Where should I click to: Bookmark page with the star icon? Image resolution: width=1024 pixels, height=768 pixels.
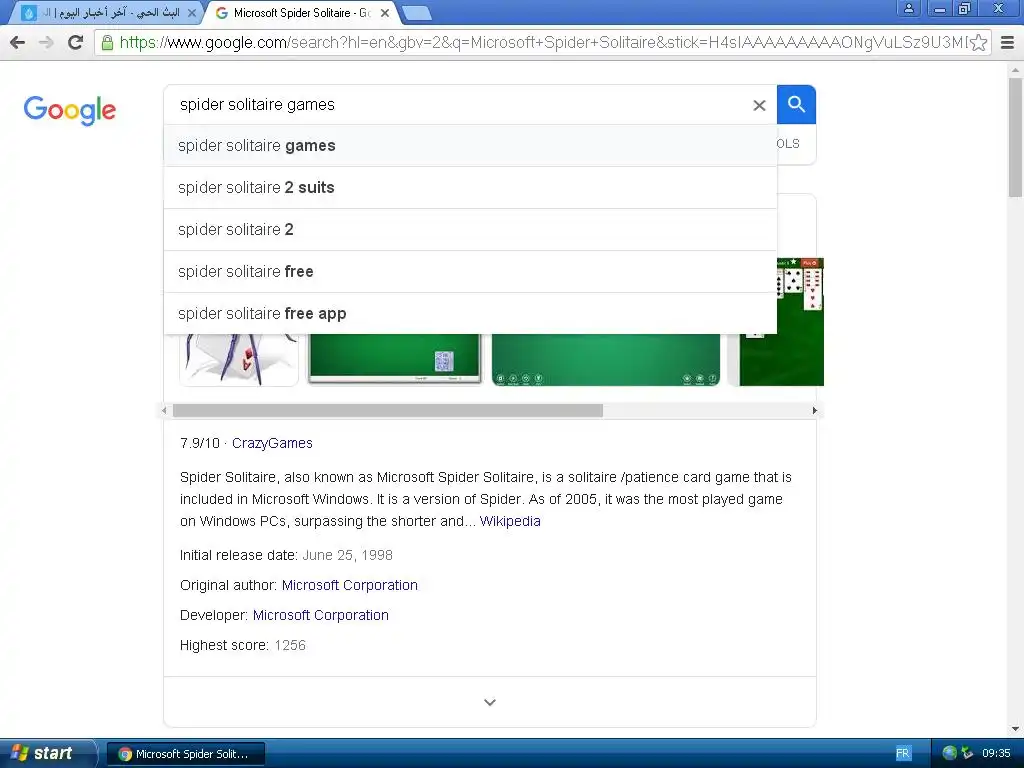click(978, 42)
